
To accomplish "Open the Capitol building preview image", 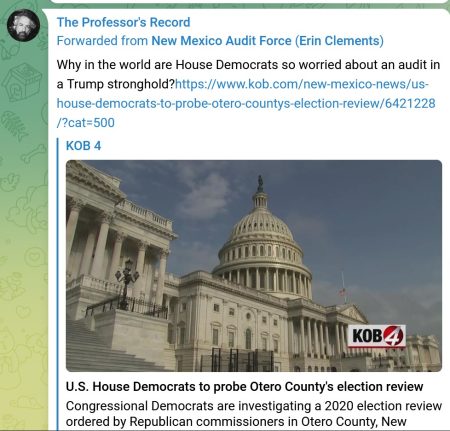I will pos(254,266).
